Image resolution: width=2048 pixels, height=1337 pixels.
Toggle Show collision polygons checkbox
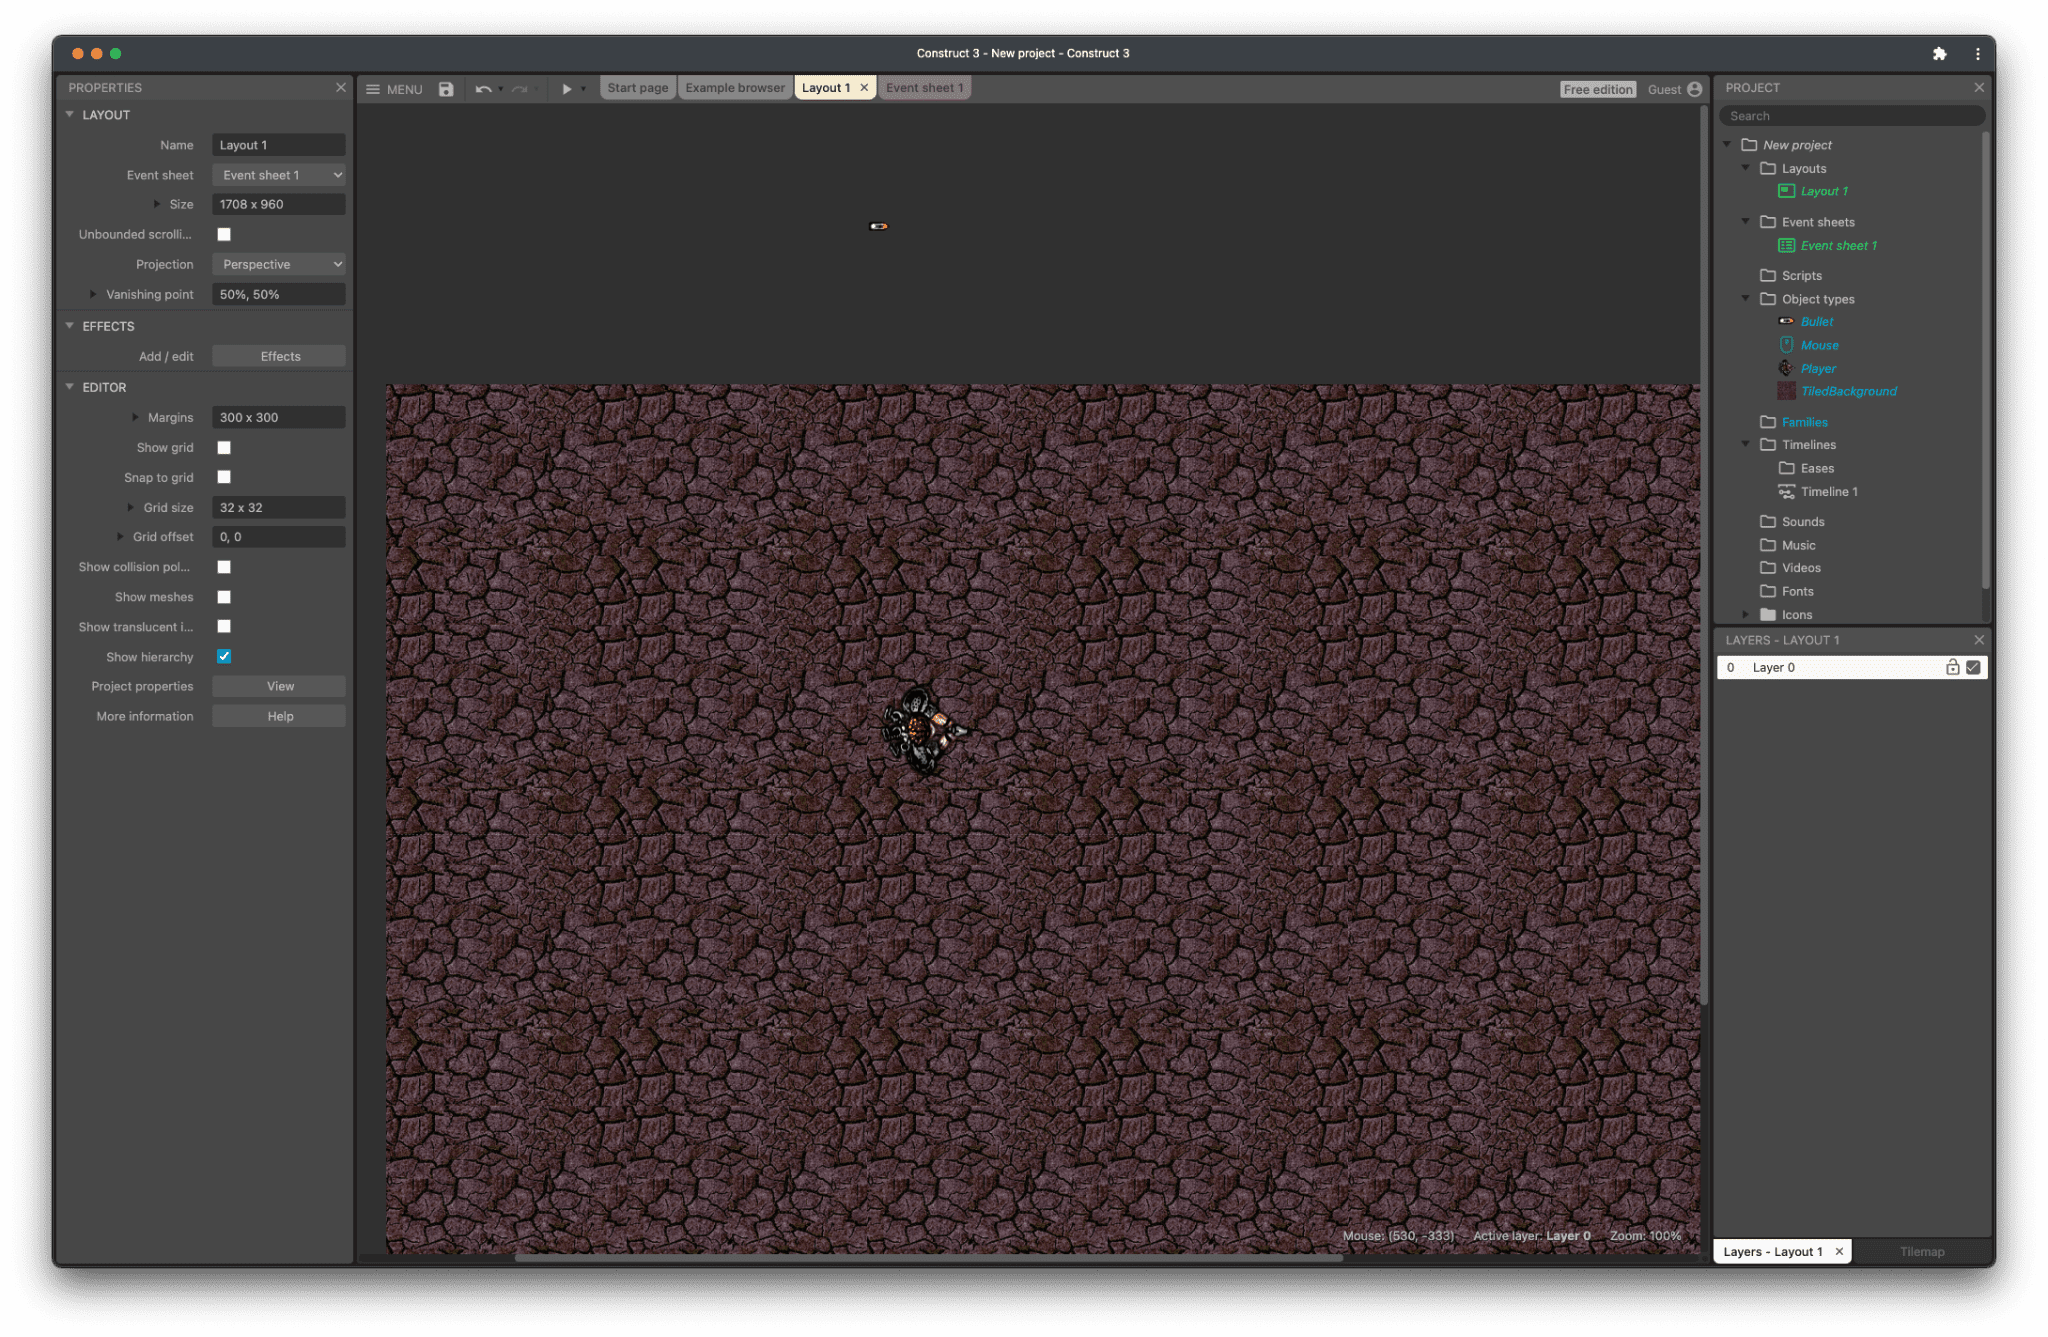pyautogui.click(x=224, y=566)
